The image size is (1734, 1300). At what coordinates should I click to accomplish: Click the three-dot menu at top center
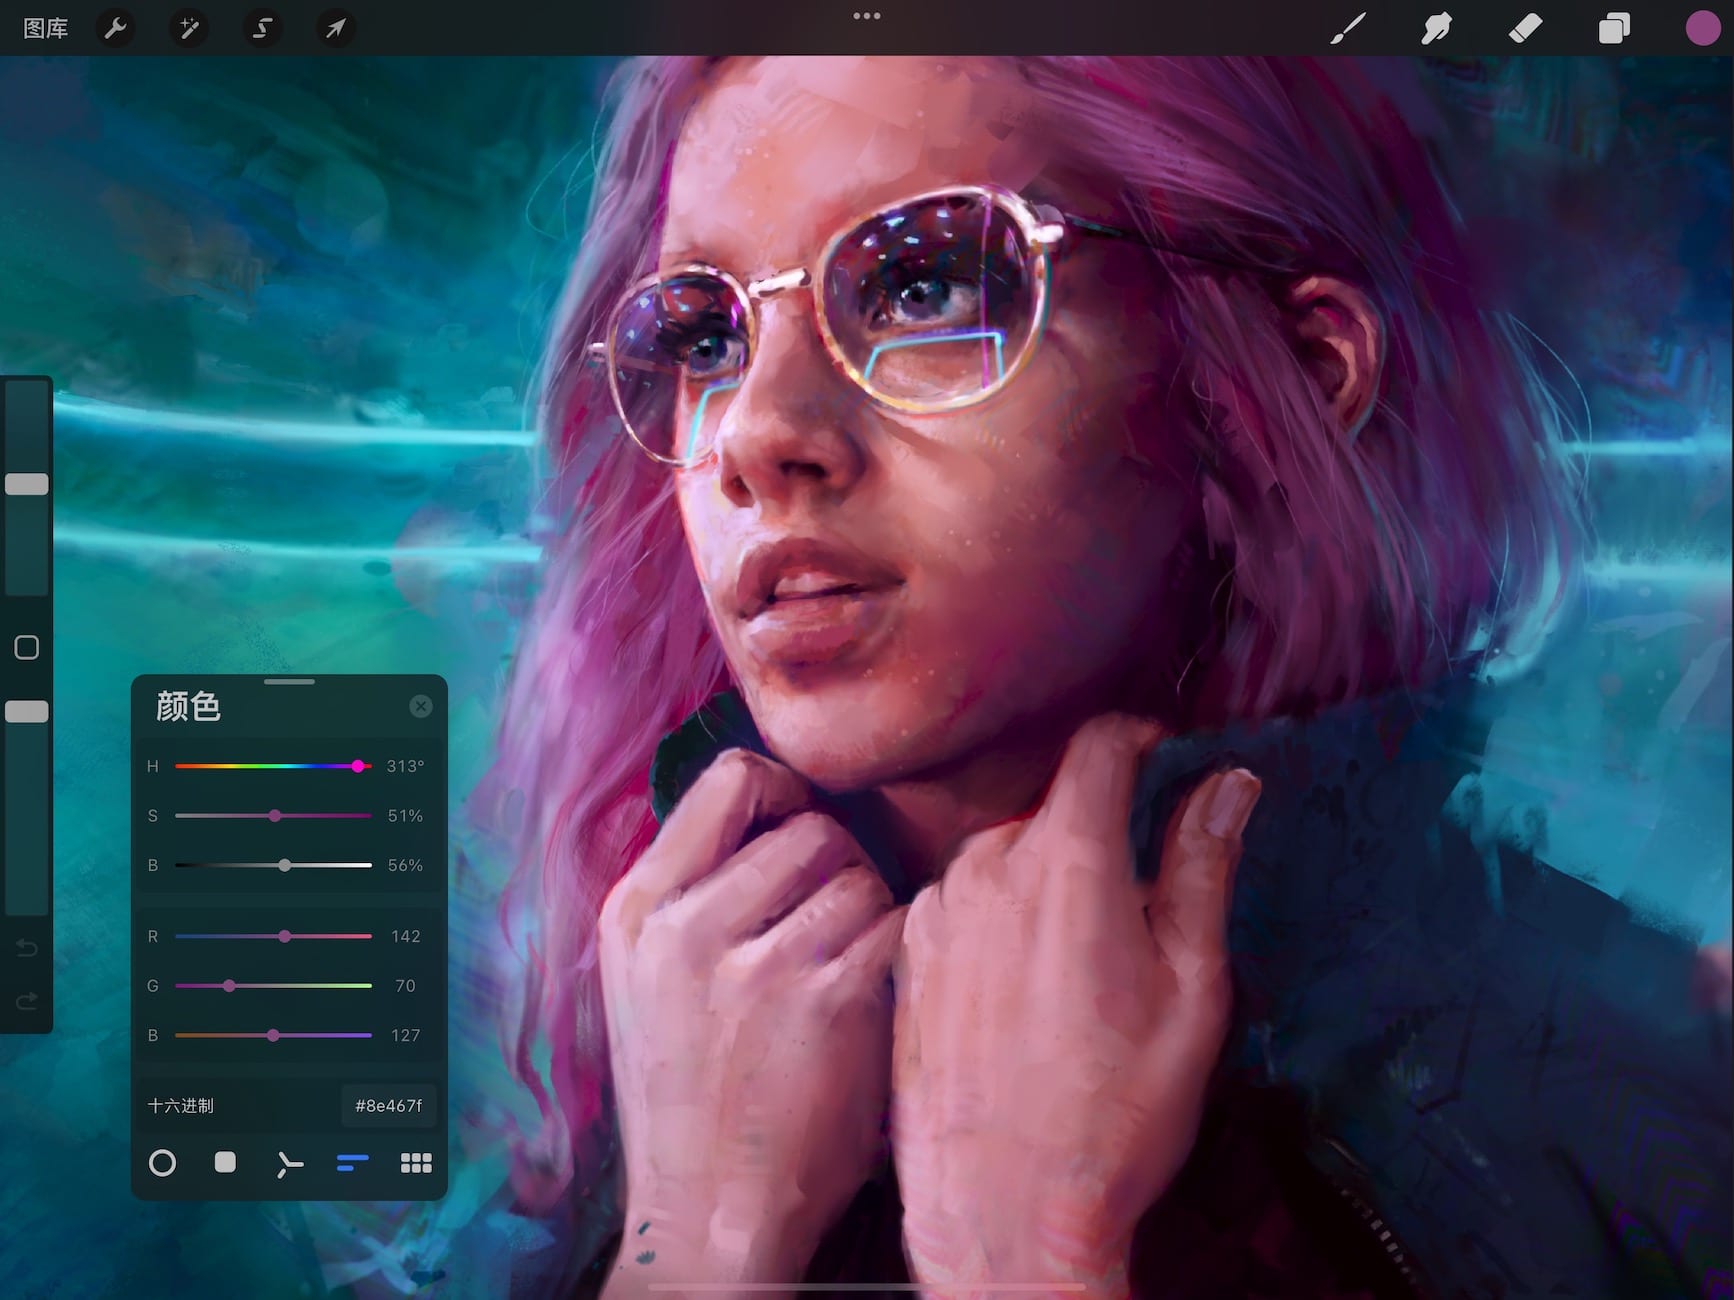pyautogui.click(x=867, y=16)
